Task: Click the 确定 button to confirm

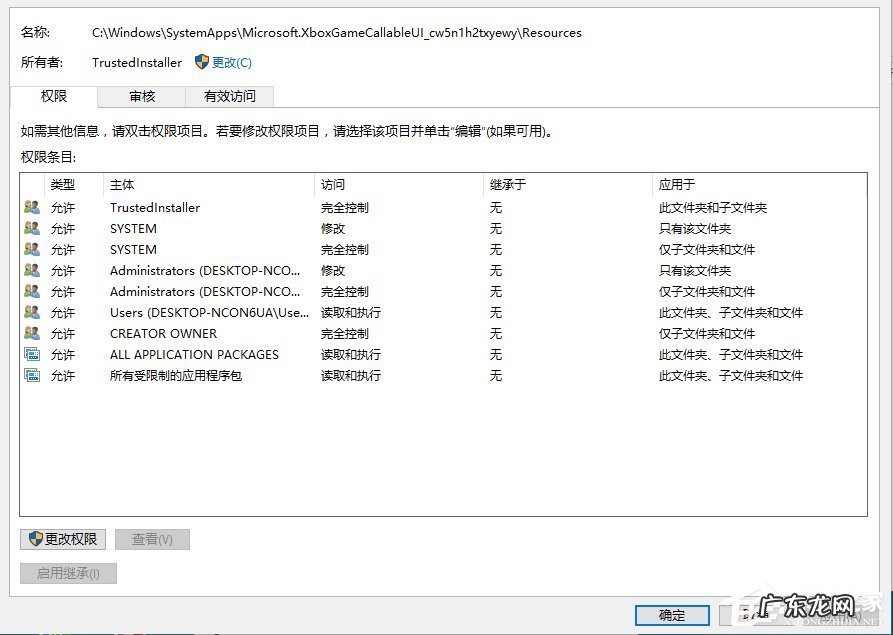Action: (671, 615)
